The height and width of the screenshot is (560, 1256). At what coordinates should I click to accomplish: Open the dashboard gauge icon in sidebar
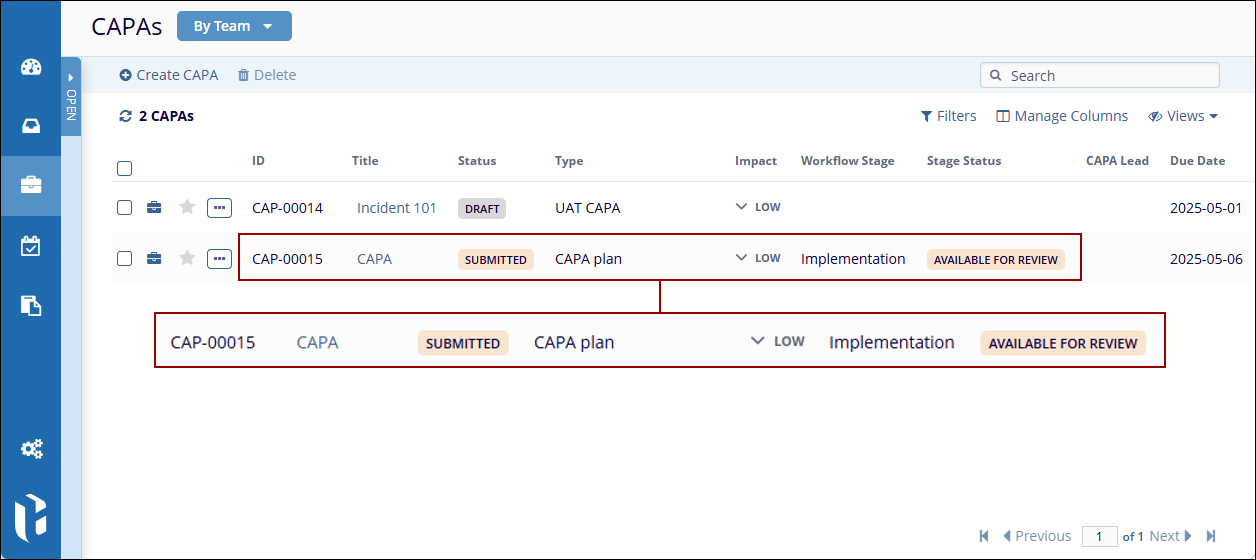[x=31, y=68]
